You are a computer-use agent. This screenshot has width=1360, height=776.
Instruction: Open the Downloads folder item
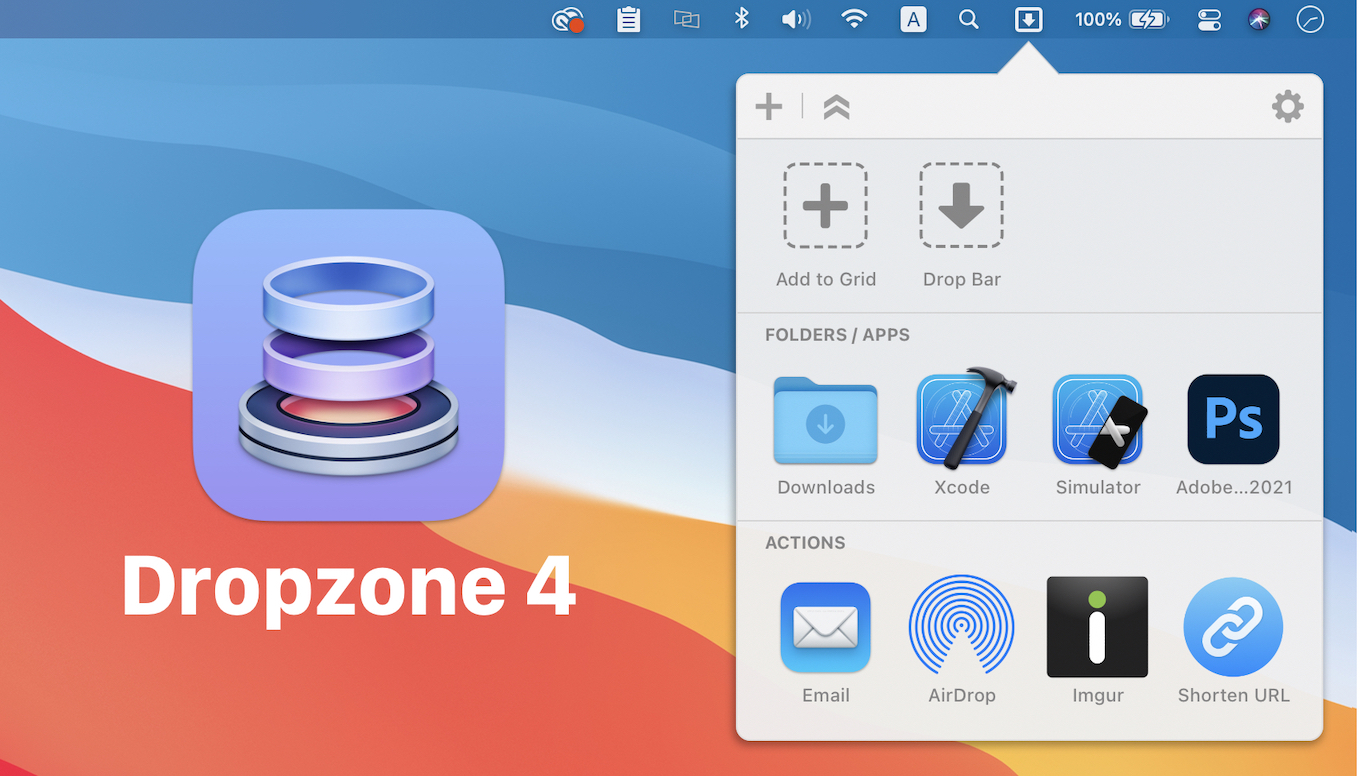pos(825,420)
